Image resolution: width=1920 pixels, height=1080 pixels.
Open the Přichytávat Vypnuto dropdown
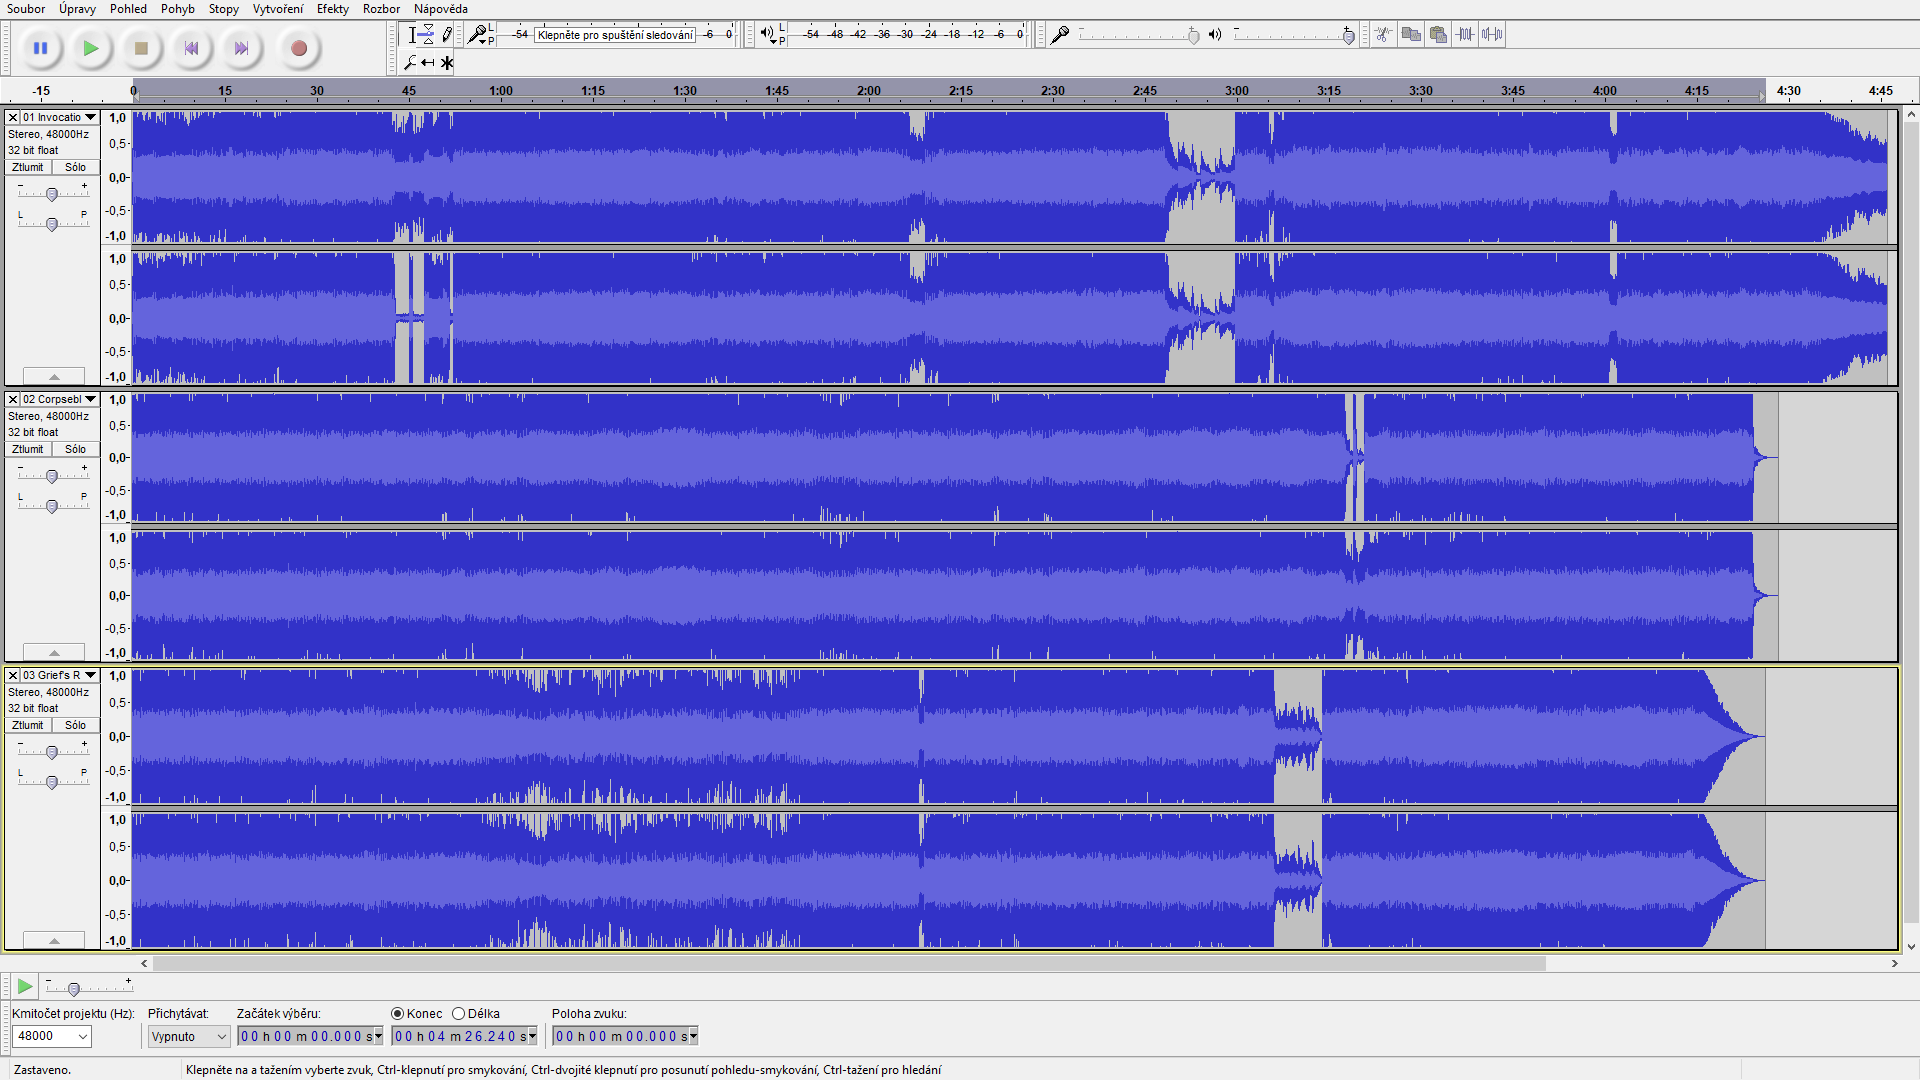click(x=189, y=1036)
